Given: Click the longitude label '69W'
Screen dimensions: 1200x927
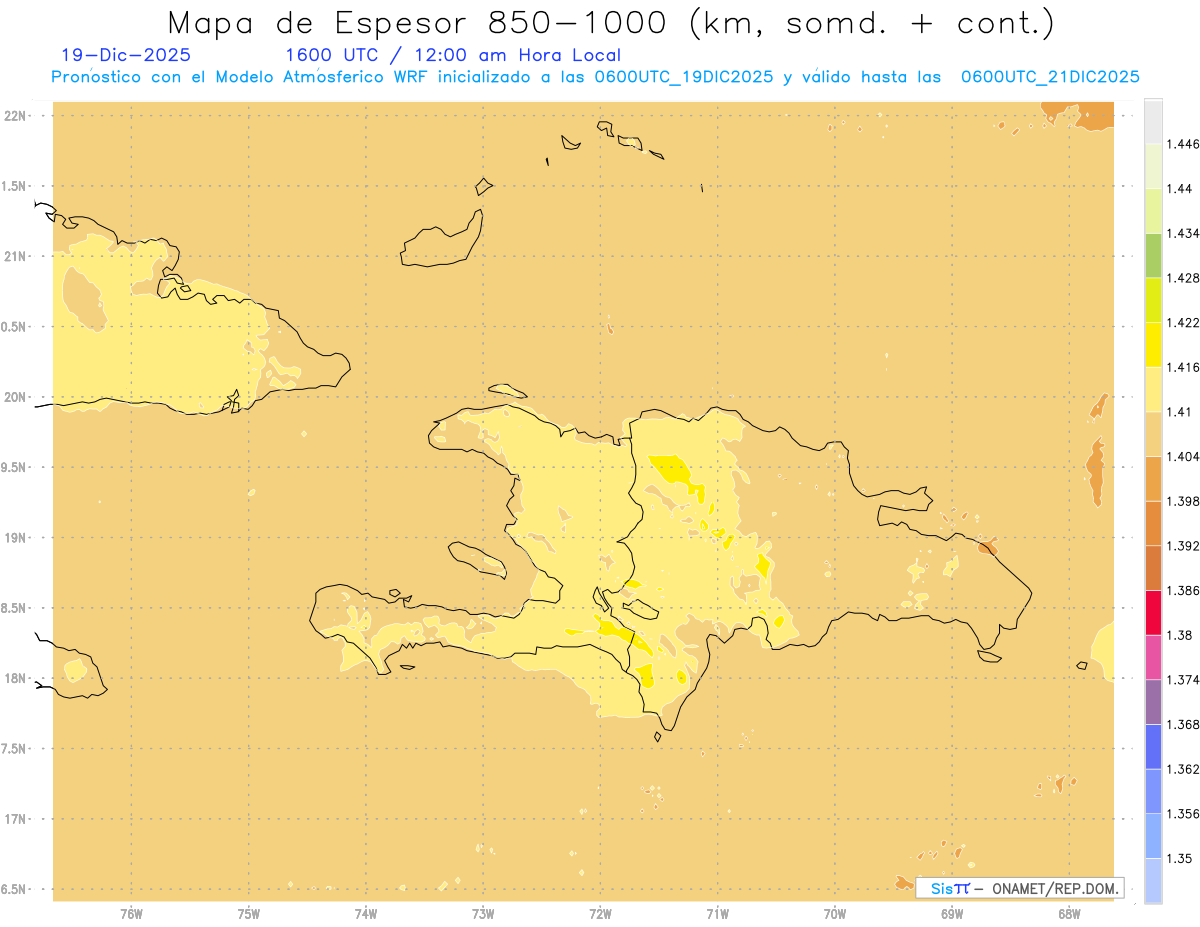Looking at the screenshot, I should tap(952, 913).
